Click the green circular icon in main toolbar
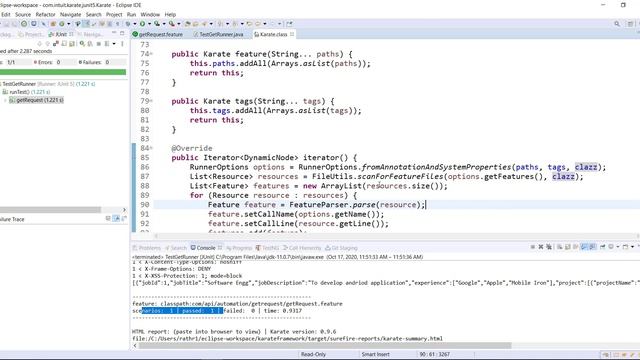This screenshot has width=640, height=360. point(24,24)
